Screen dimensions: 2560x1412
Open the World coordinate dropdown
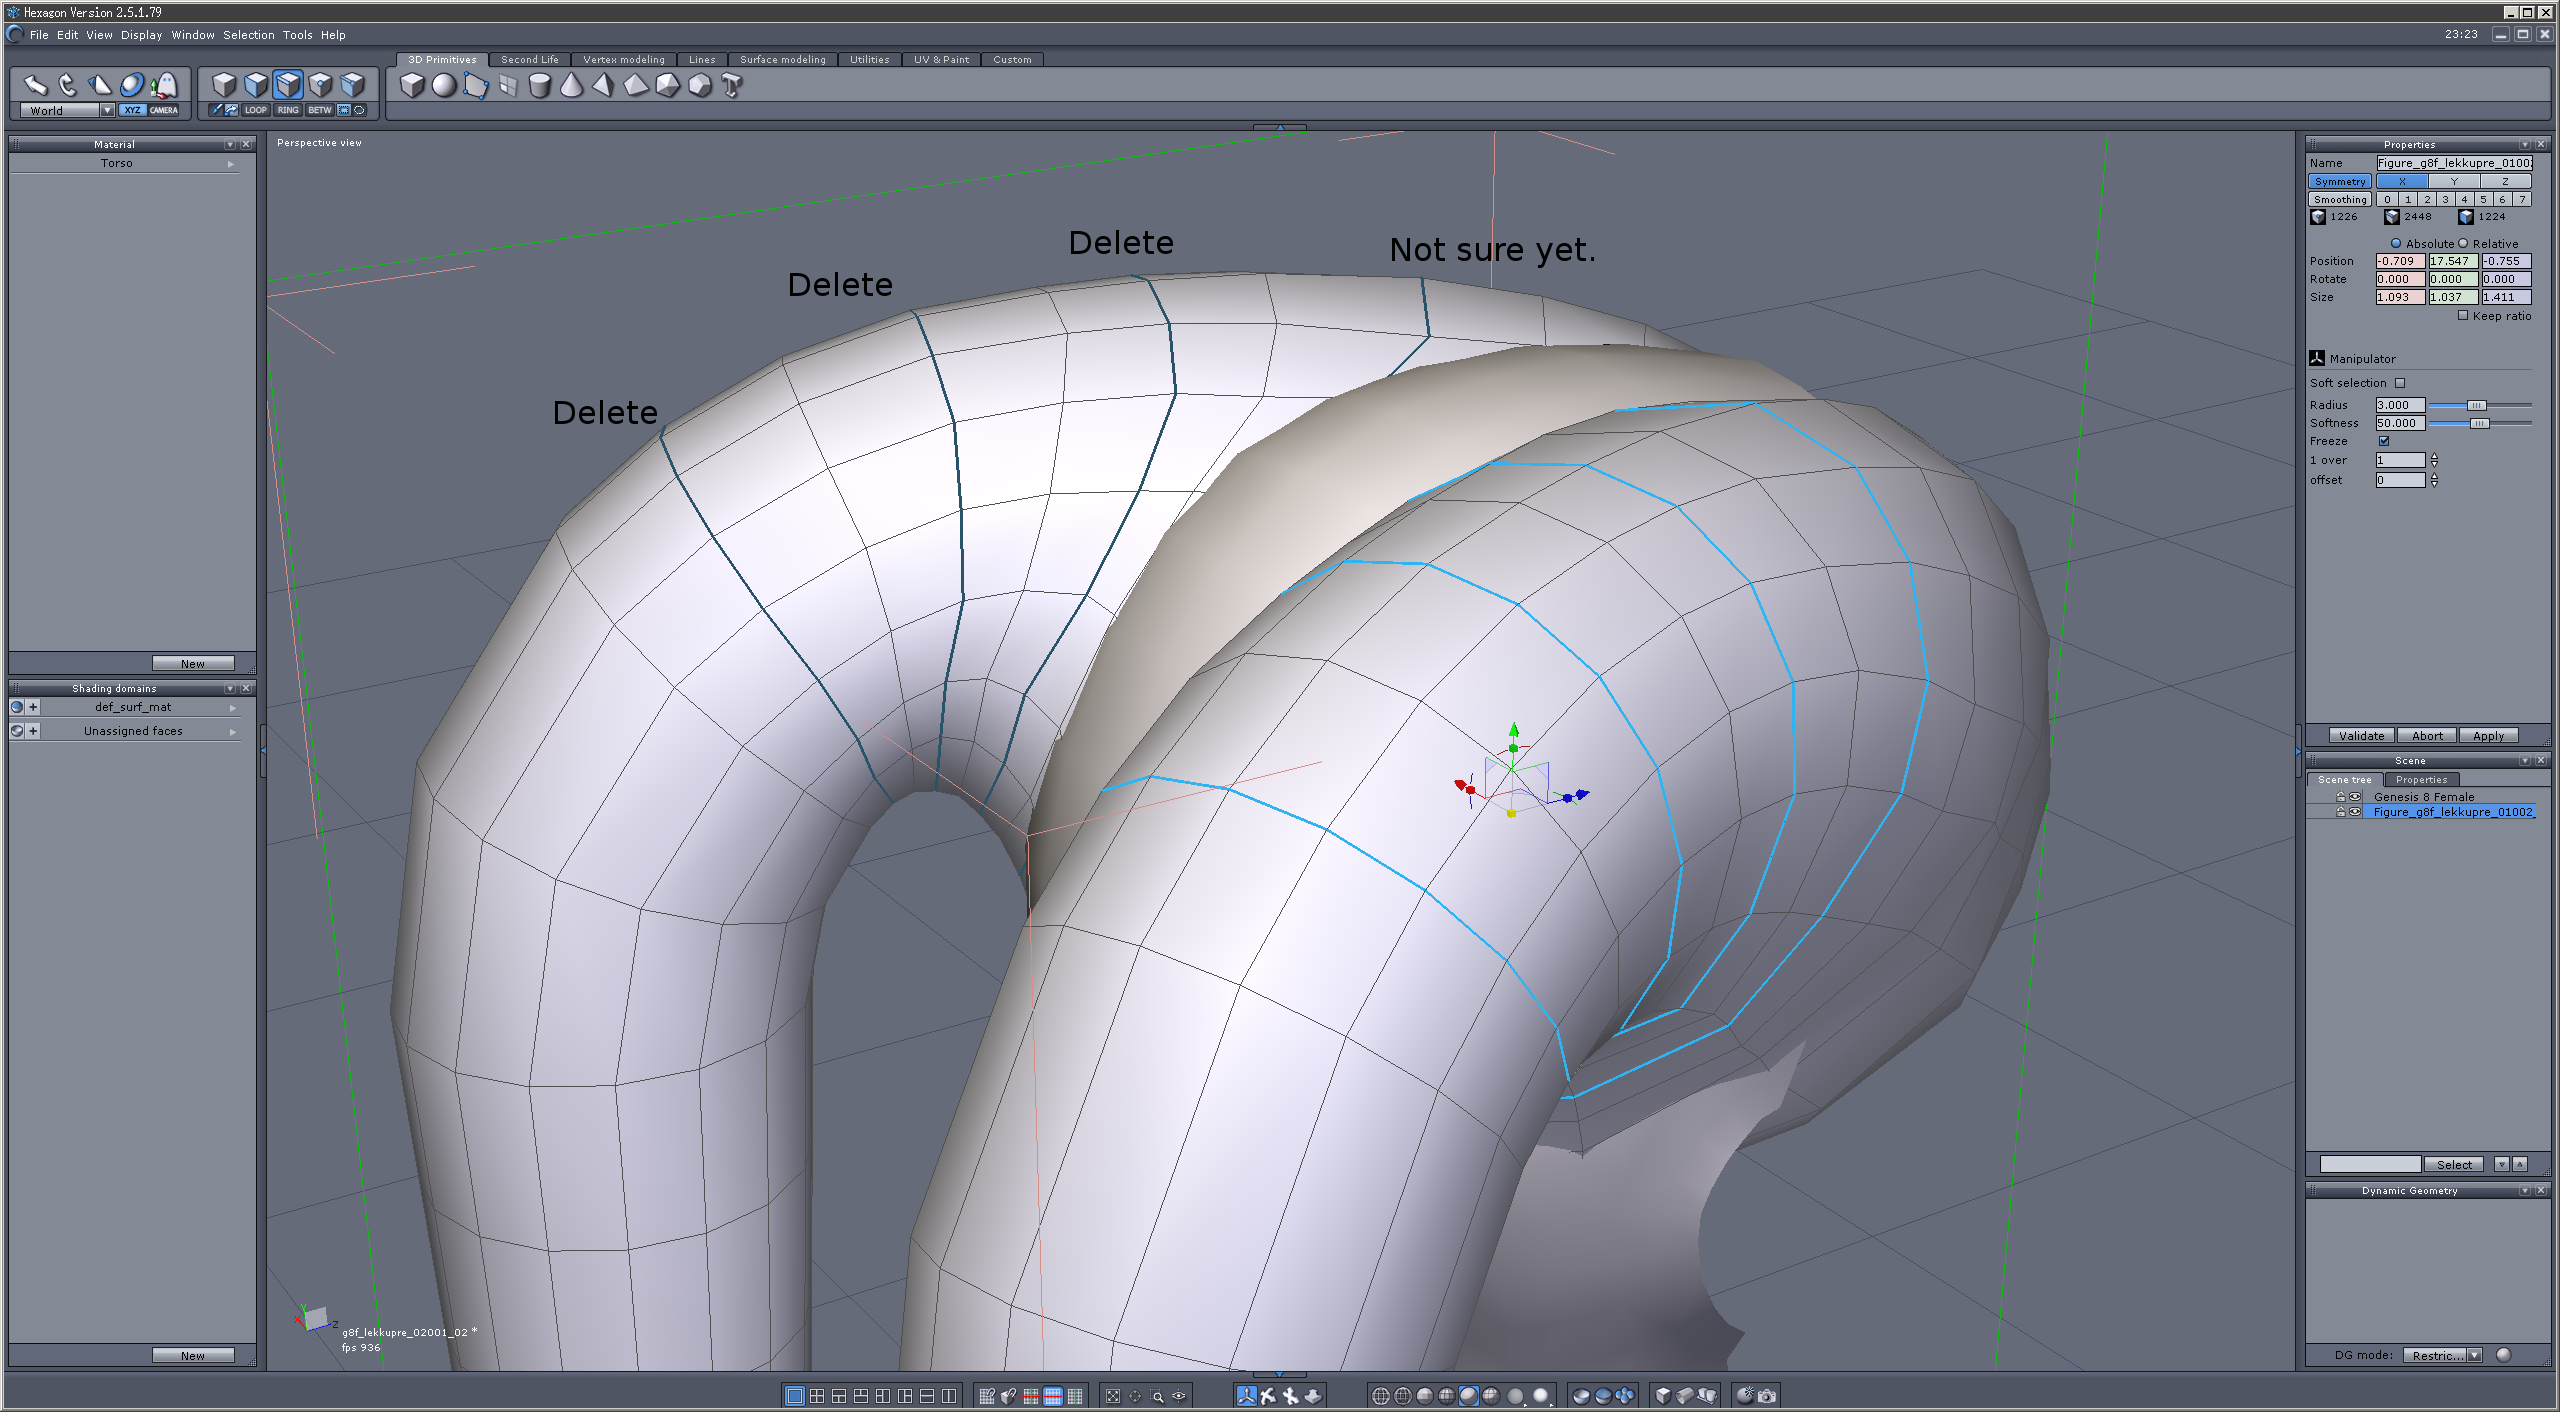point(107,110)
